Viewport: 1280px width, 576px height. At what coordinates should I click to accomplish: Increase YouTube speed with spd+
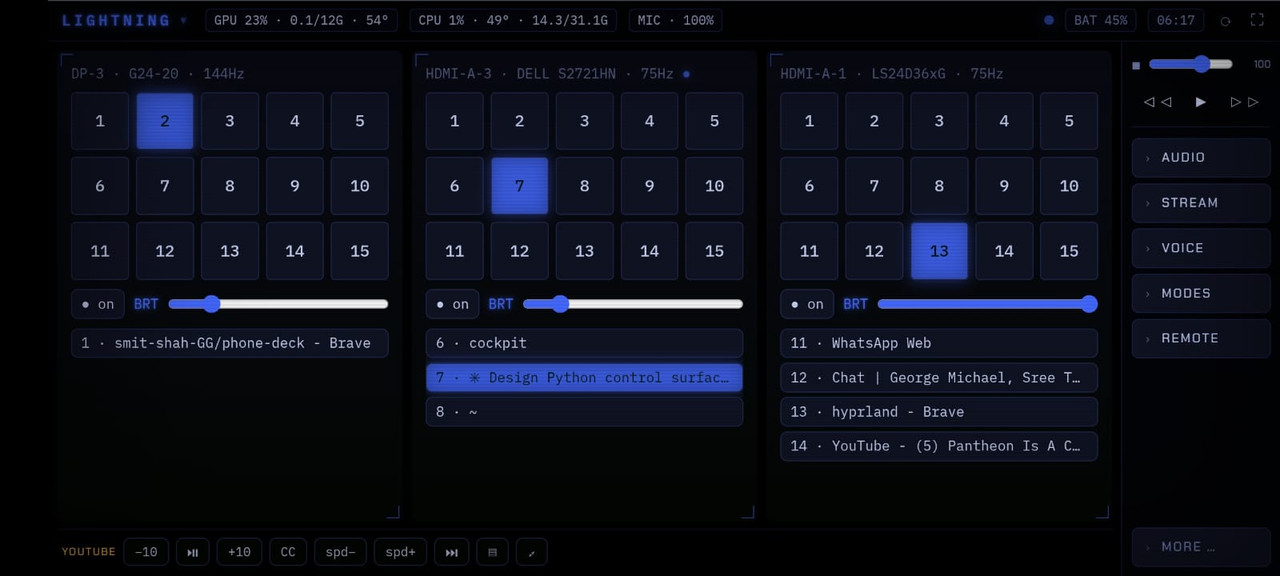[400, 552]
